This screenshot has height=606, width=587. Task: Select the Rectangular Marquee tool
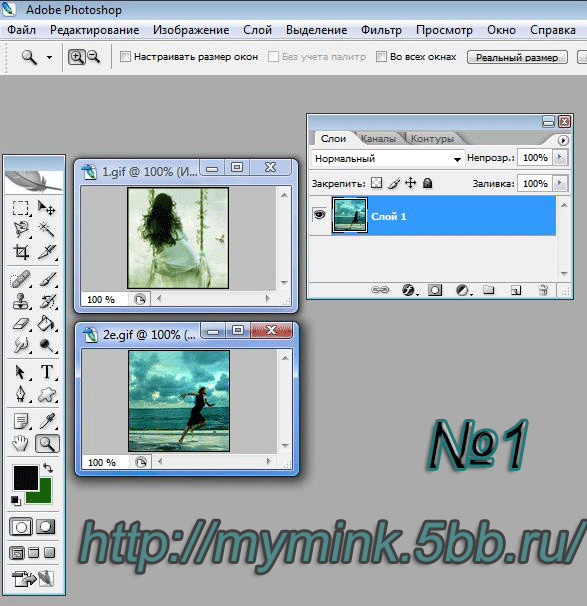(x=20, y=208)
